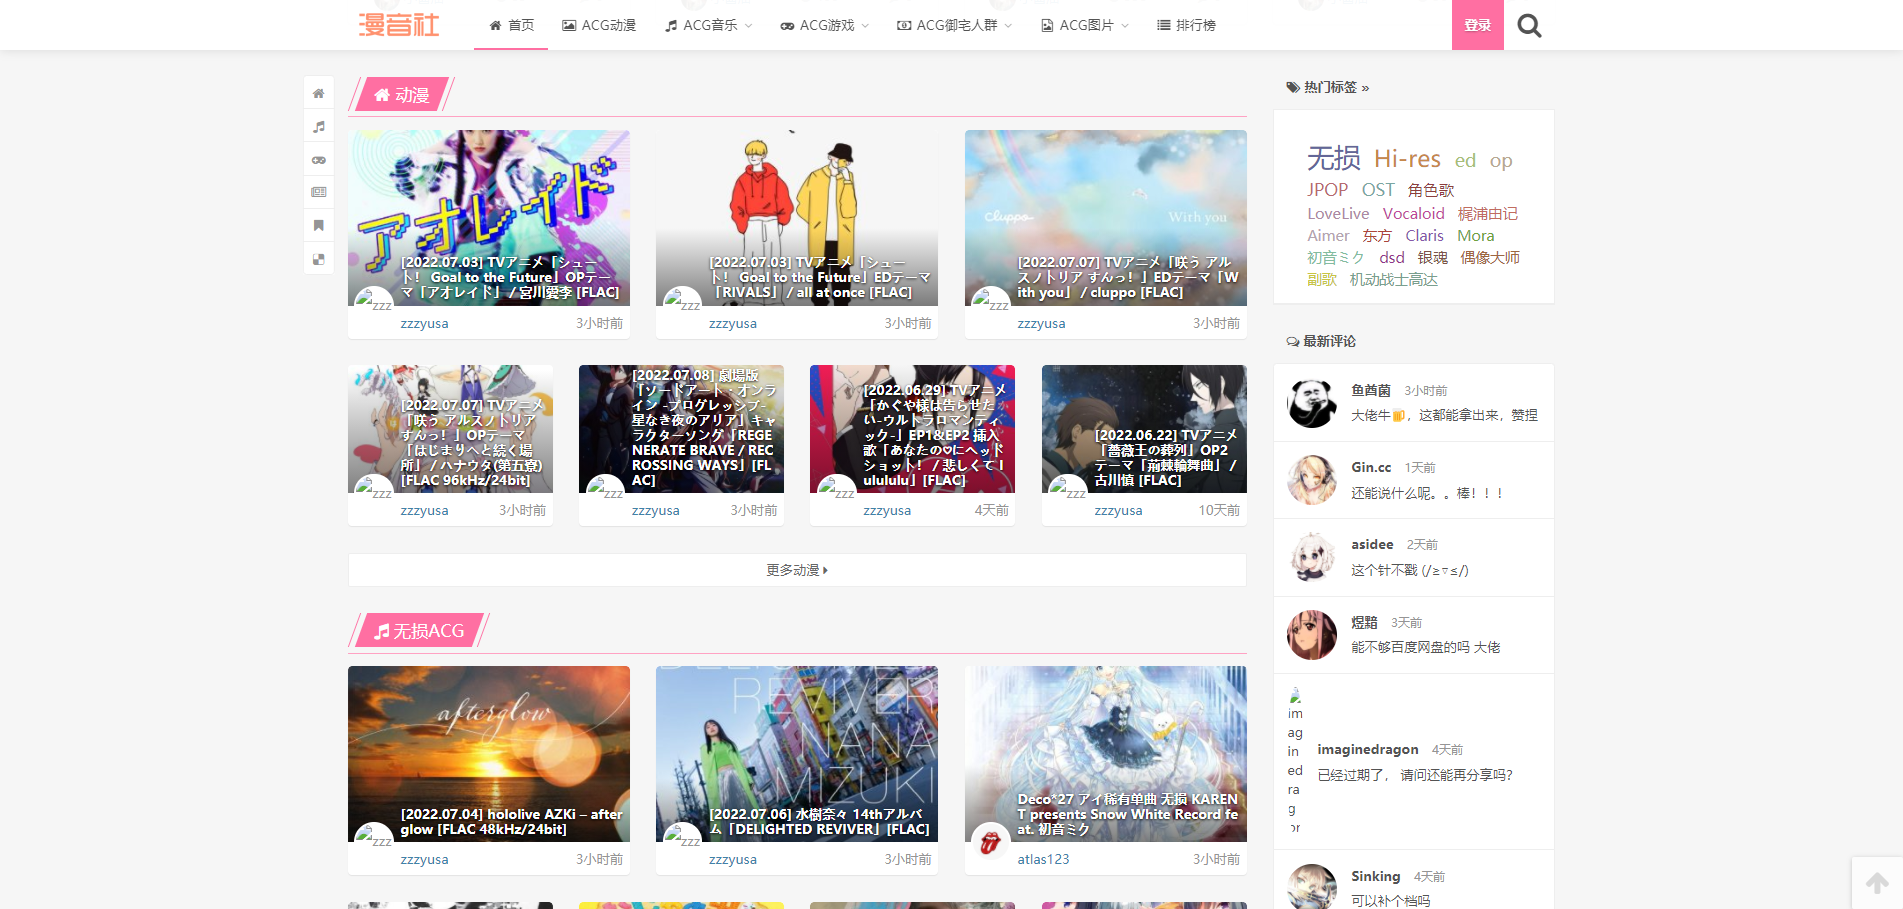
Task: Select the 无损 tag
Action: [x=1334, y=158]
